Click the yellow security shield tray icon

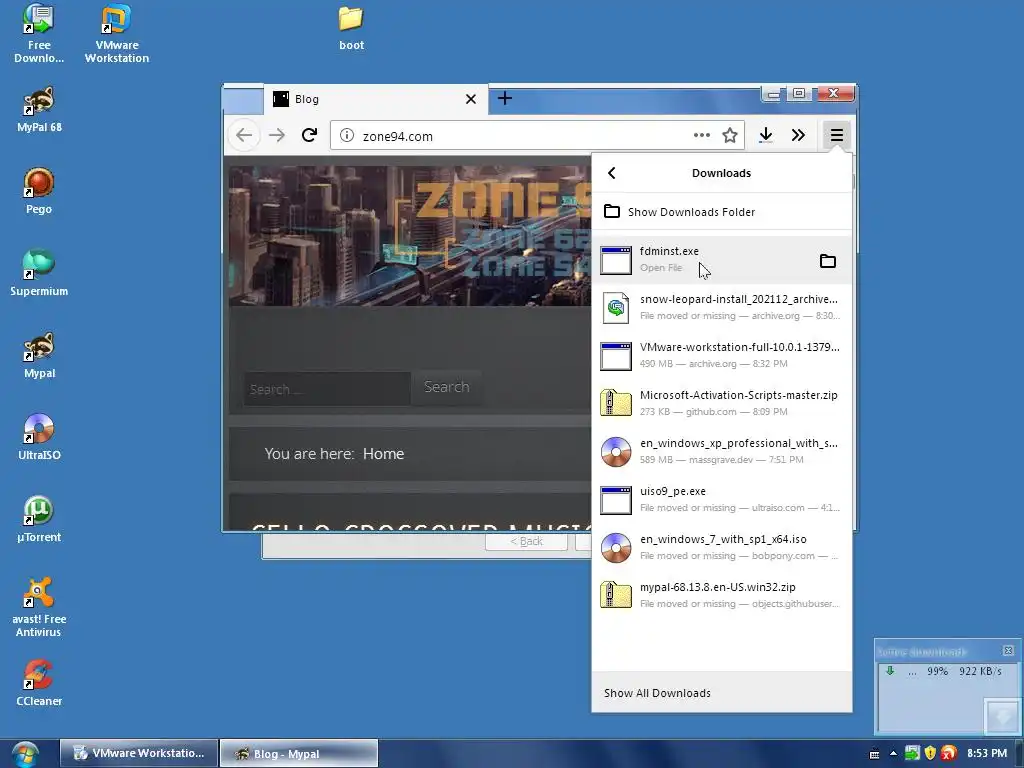930,753
